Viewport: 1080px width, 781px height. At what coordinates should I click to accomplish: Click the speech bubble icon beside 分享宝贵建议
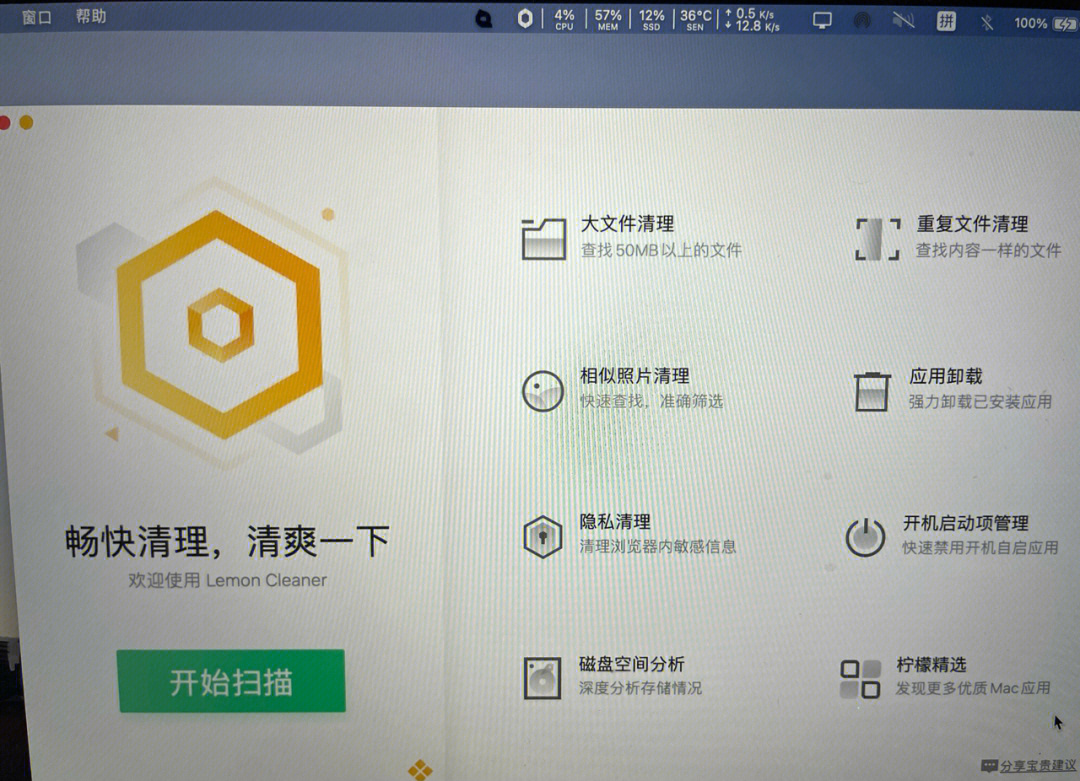click(x=989, y=765)
